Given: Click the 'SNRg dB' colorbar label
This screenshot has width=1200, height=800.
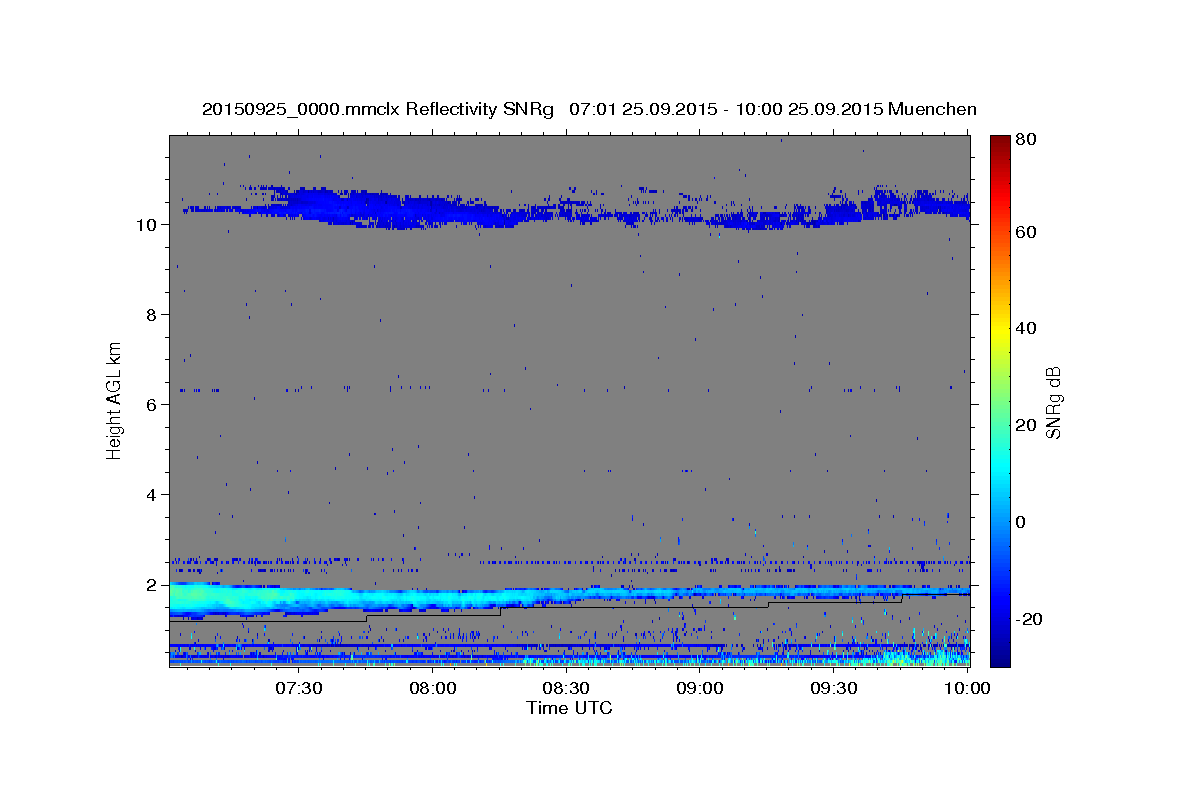Looking at the screenshot, I should pyautogui.click(x=1053, y=401).
